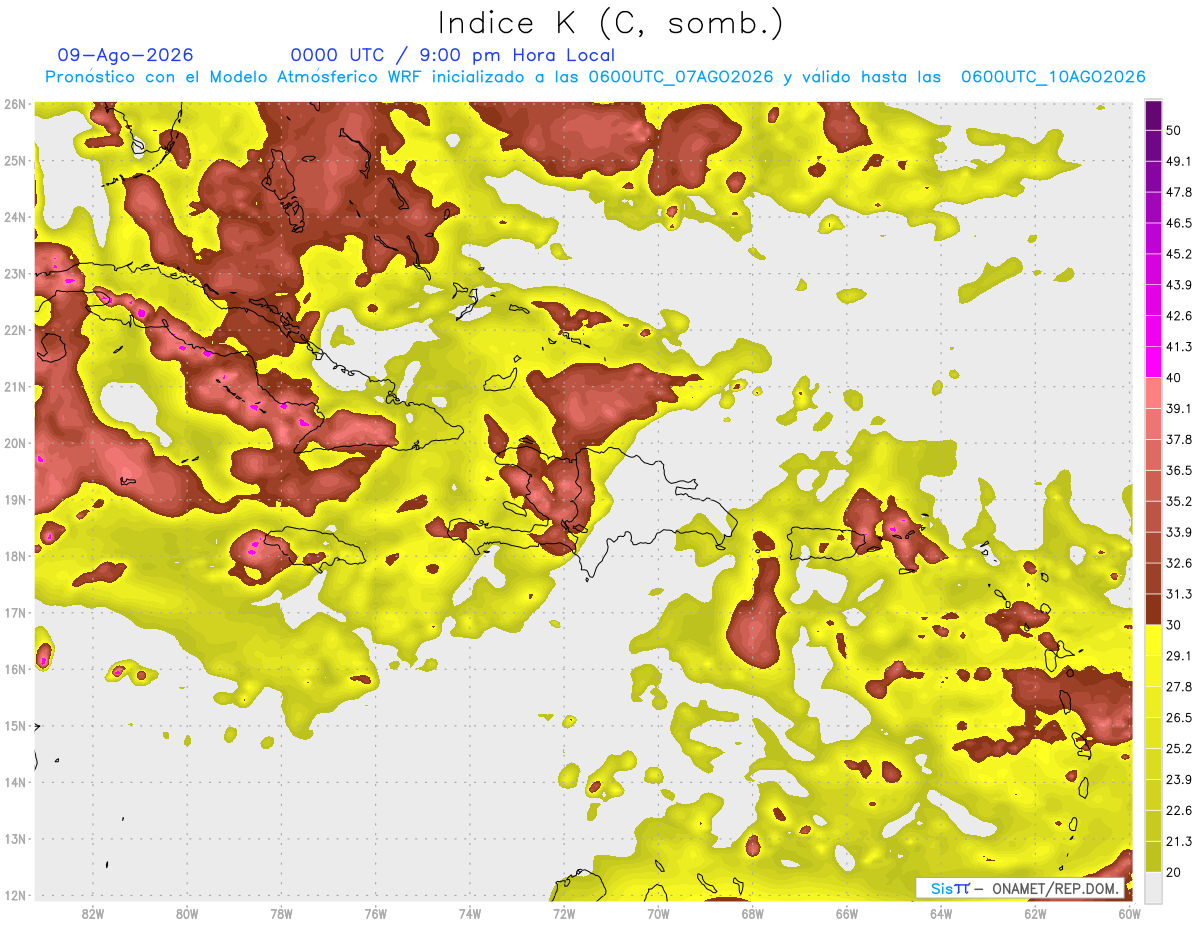The width and height of the screenshot is (1200, 927).
Task: Click legend value "25.2"
Action: tap(1179, 748)
